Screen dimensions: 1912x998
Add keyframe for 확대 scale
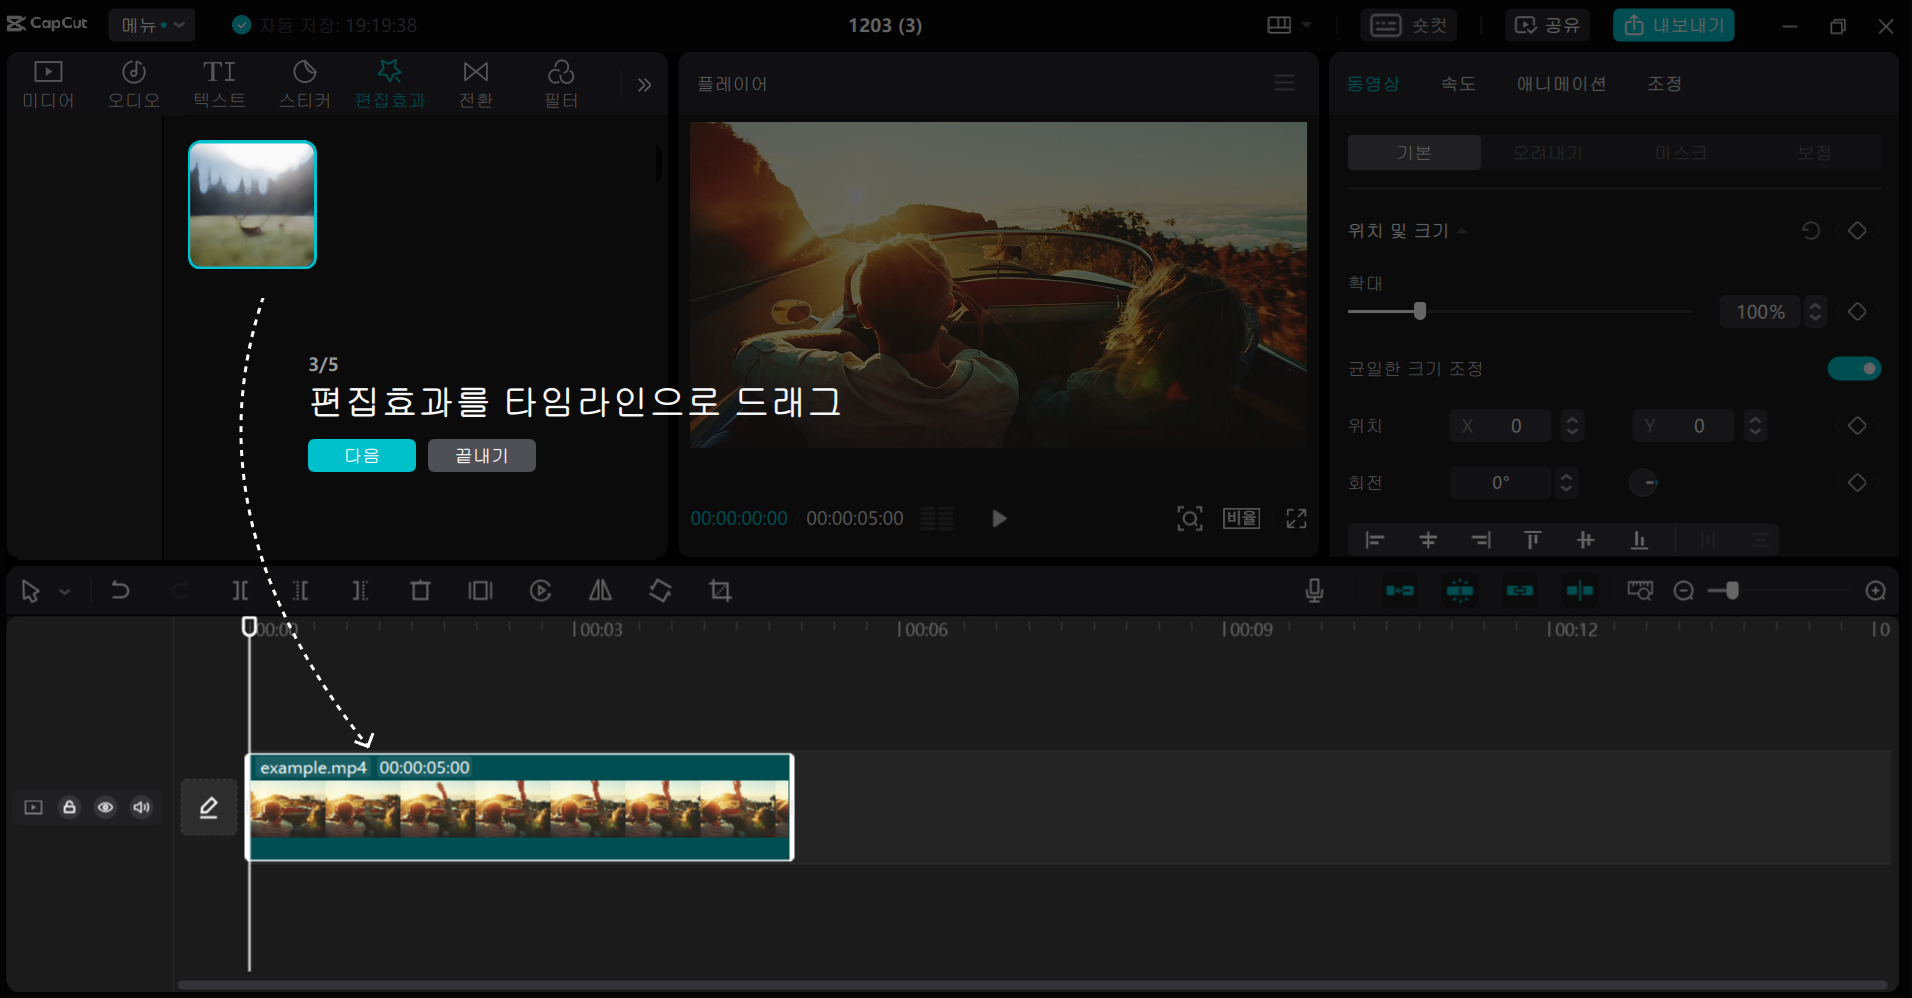tap(1857, 312)
